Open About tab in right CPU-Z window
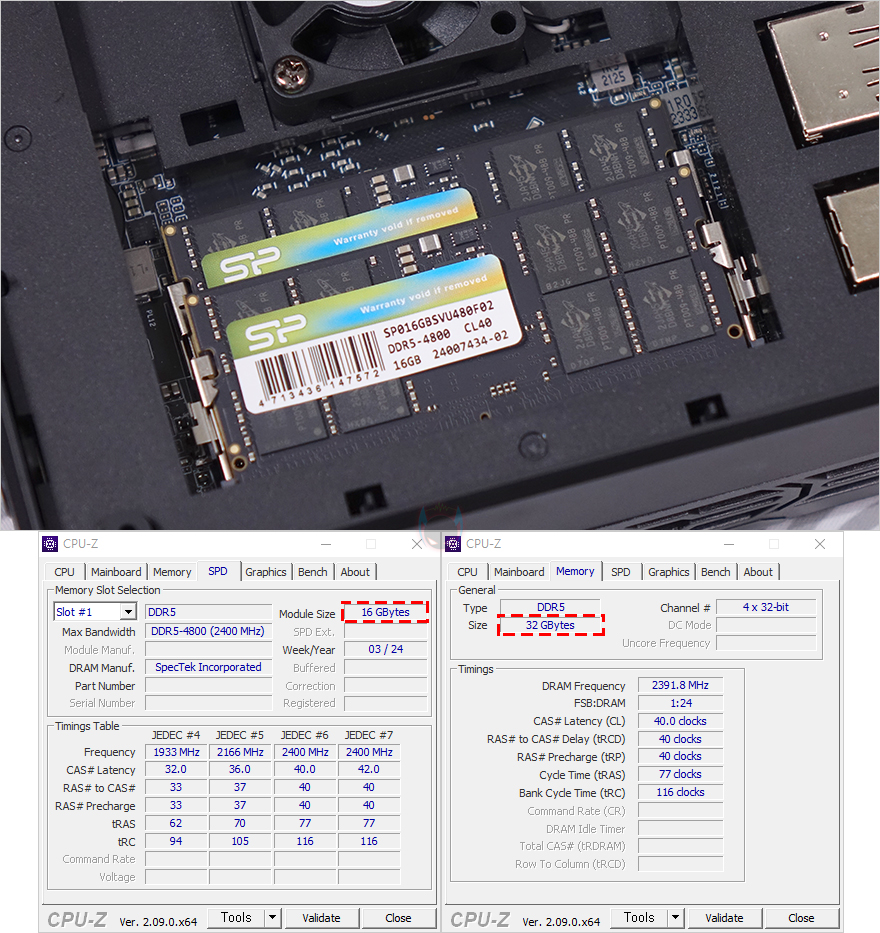The height and width of the screenshot is (933, 880). click(x=758, y=572)
